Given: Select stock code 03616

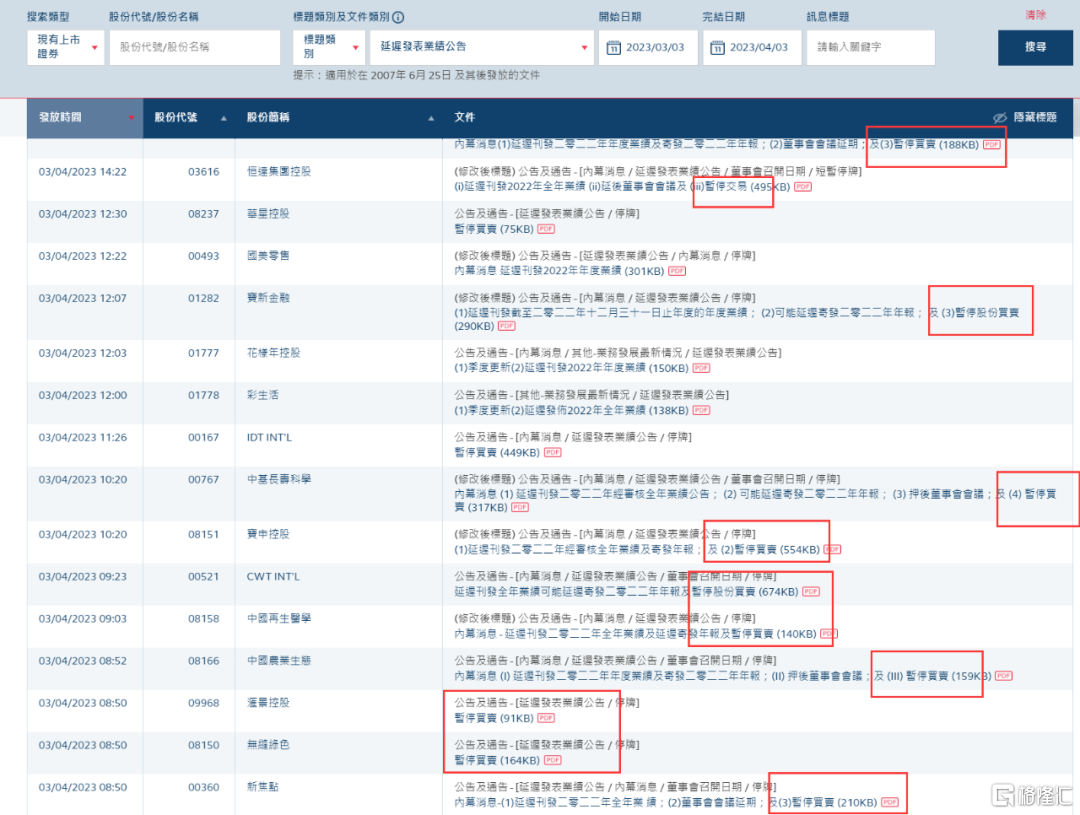Looking at the screenshot, I should (204, 172).
